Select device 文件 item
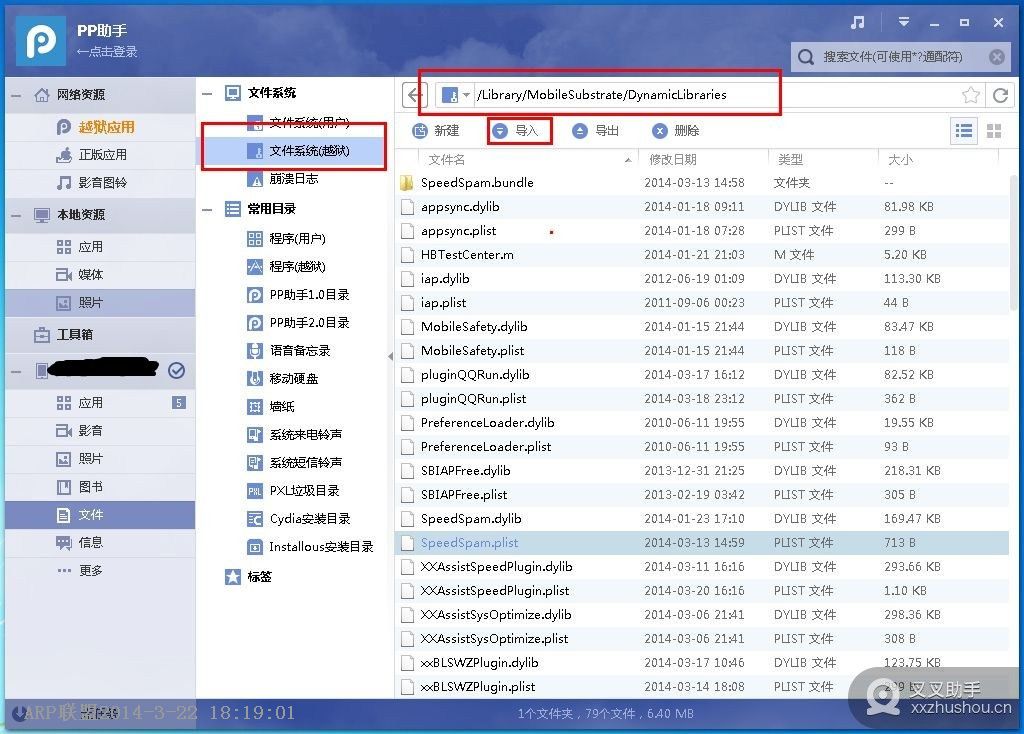This screenshot has width=1024, height=734. 100,515
